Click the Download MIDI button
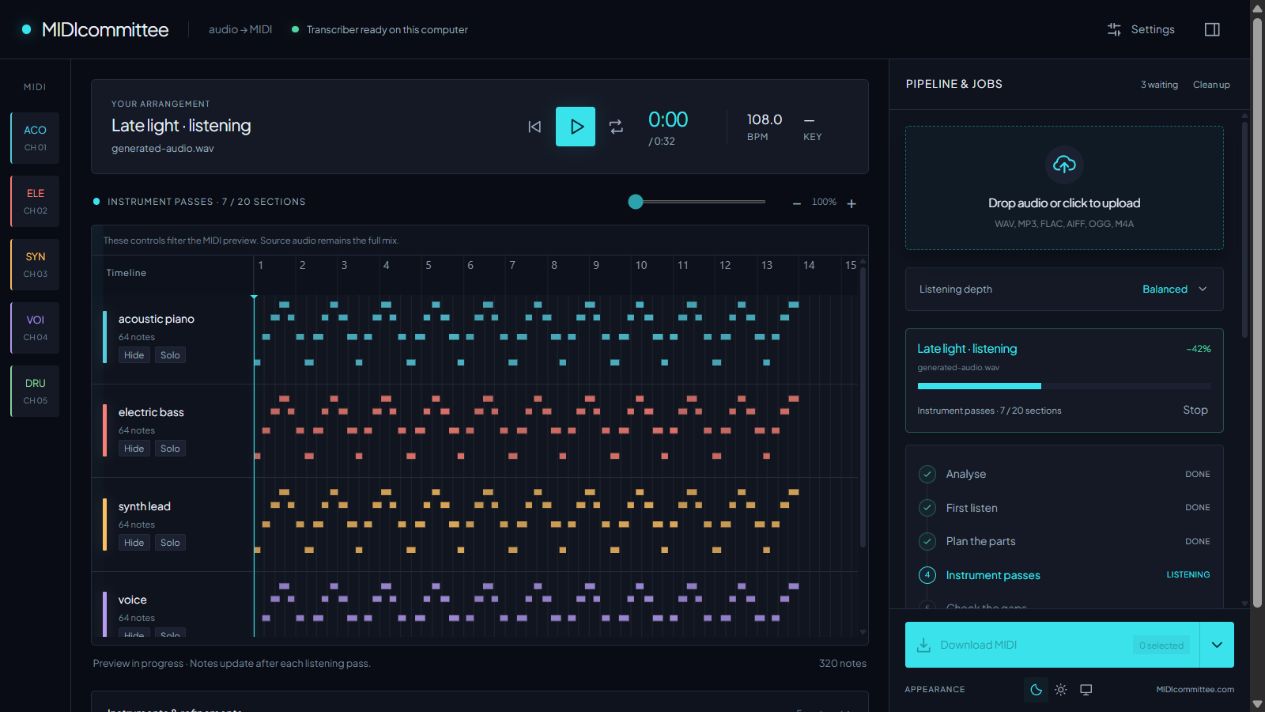 click(1051, 645)
